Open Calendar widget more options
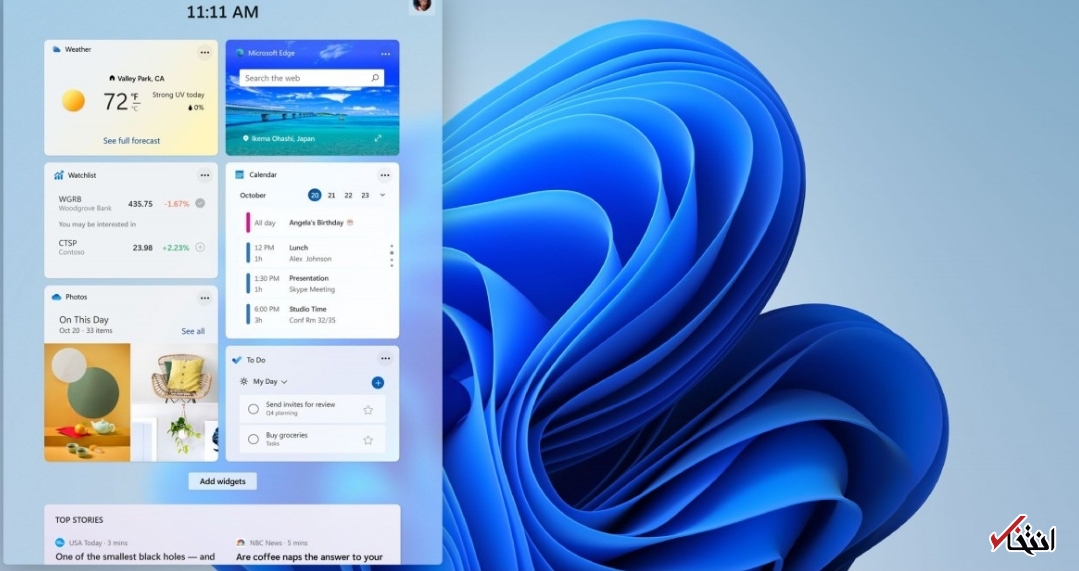The image size is (1079, 571). coord(385,175)
